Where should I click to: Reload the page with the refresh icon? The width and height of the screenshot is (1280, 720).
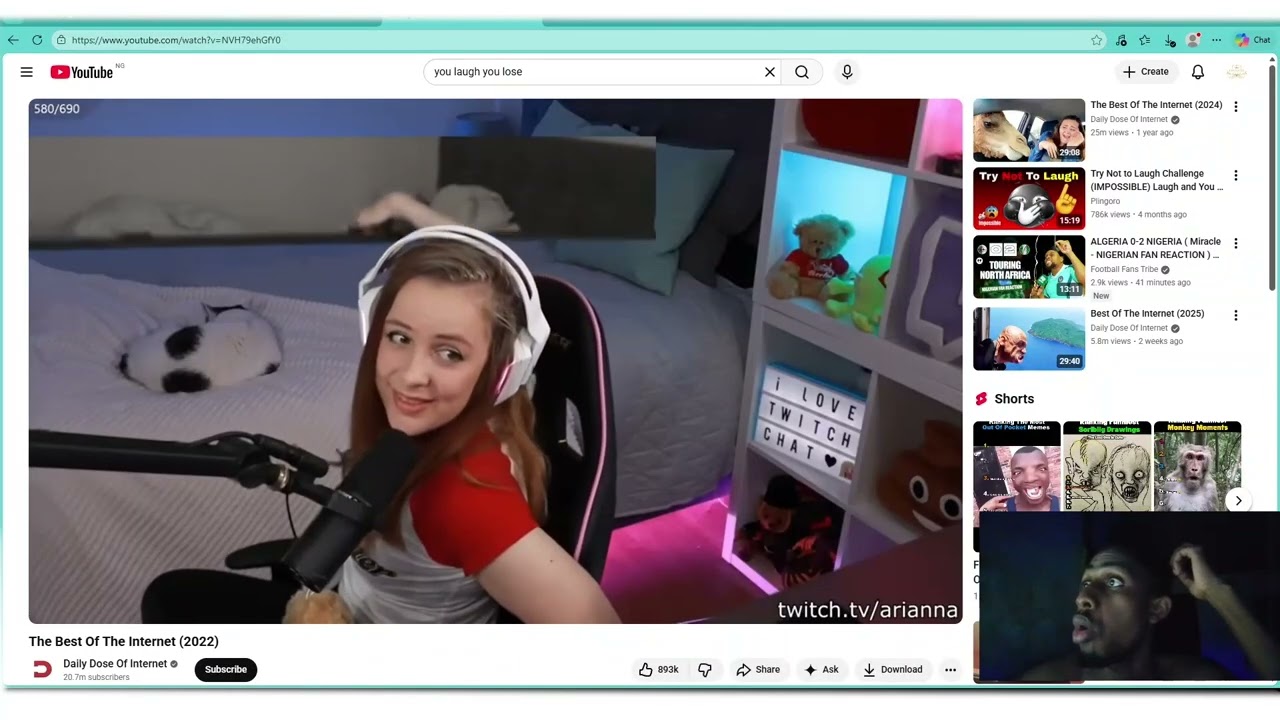(x=37, y=40)
